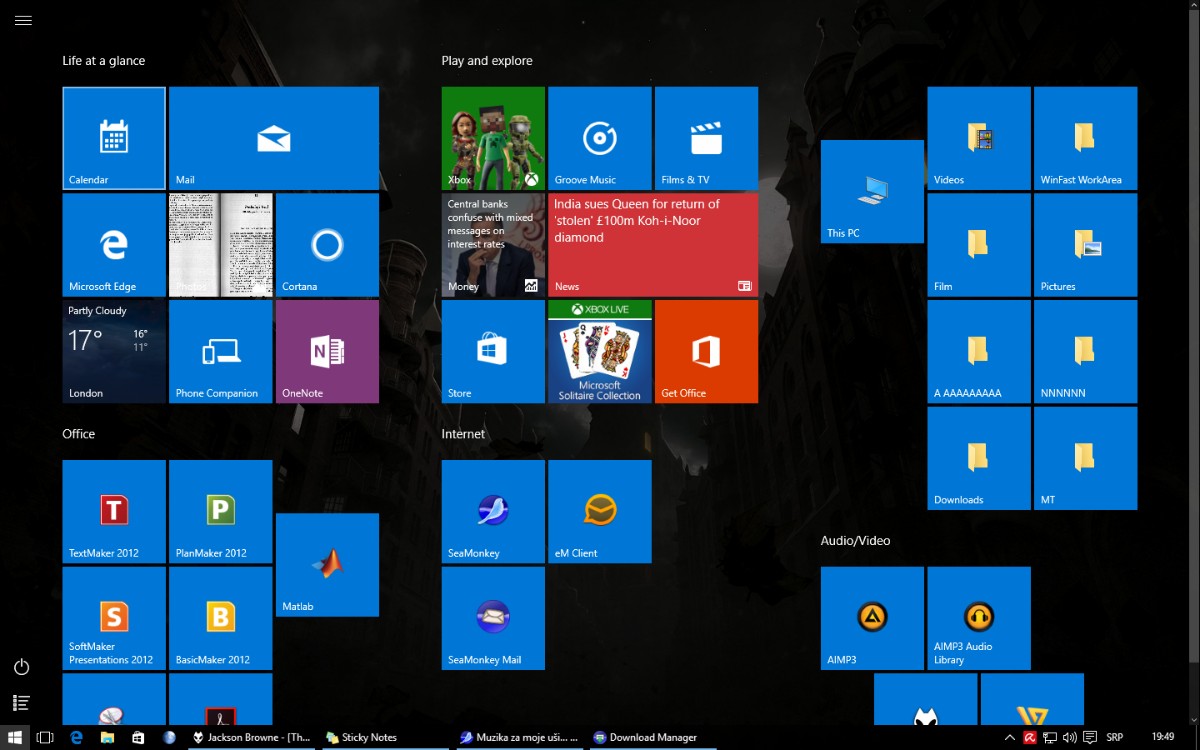Open the All apps list
Image resolution: width=1200 pixels, height=750 pixels.
point(22,703)
